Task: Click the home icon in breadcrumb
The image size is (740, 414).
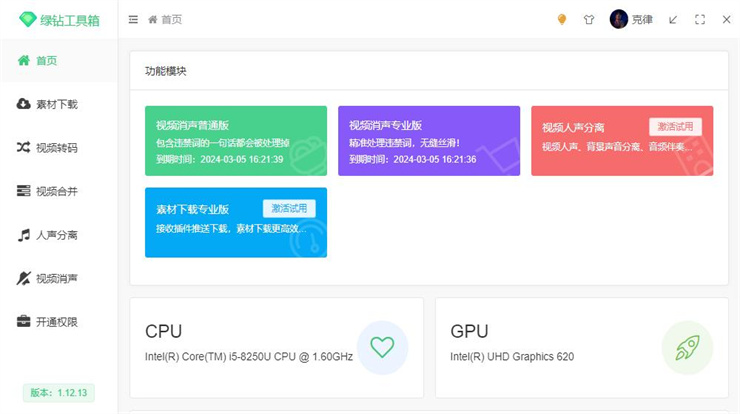Action: pos(152,19)
